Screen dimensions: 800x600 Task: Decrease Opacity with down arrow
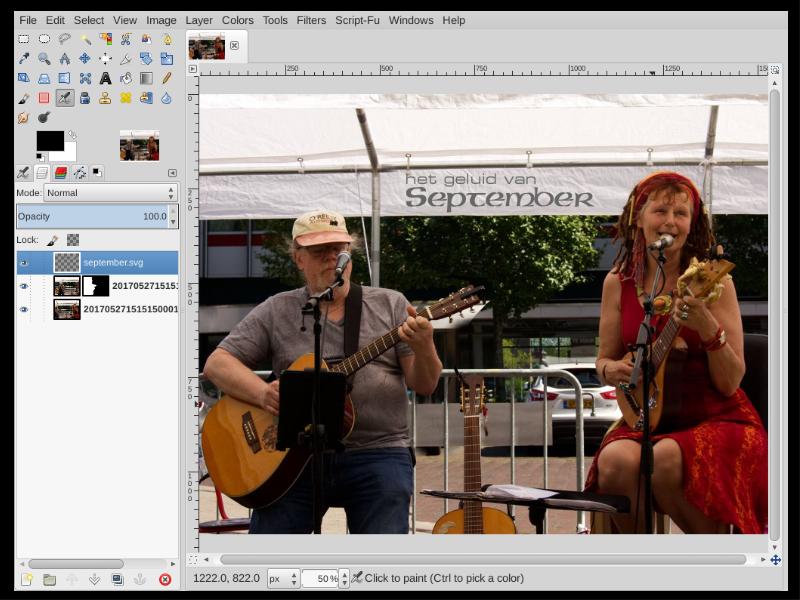tap(173, 222)
